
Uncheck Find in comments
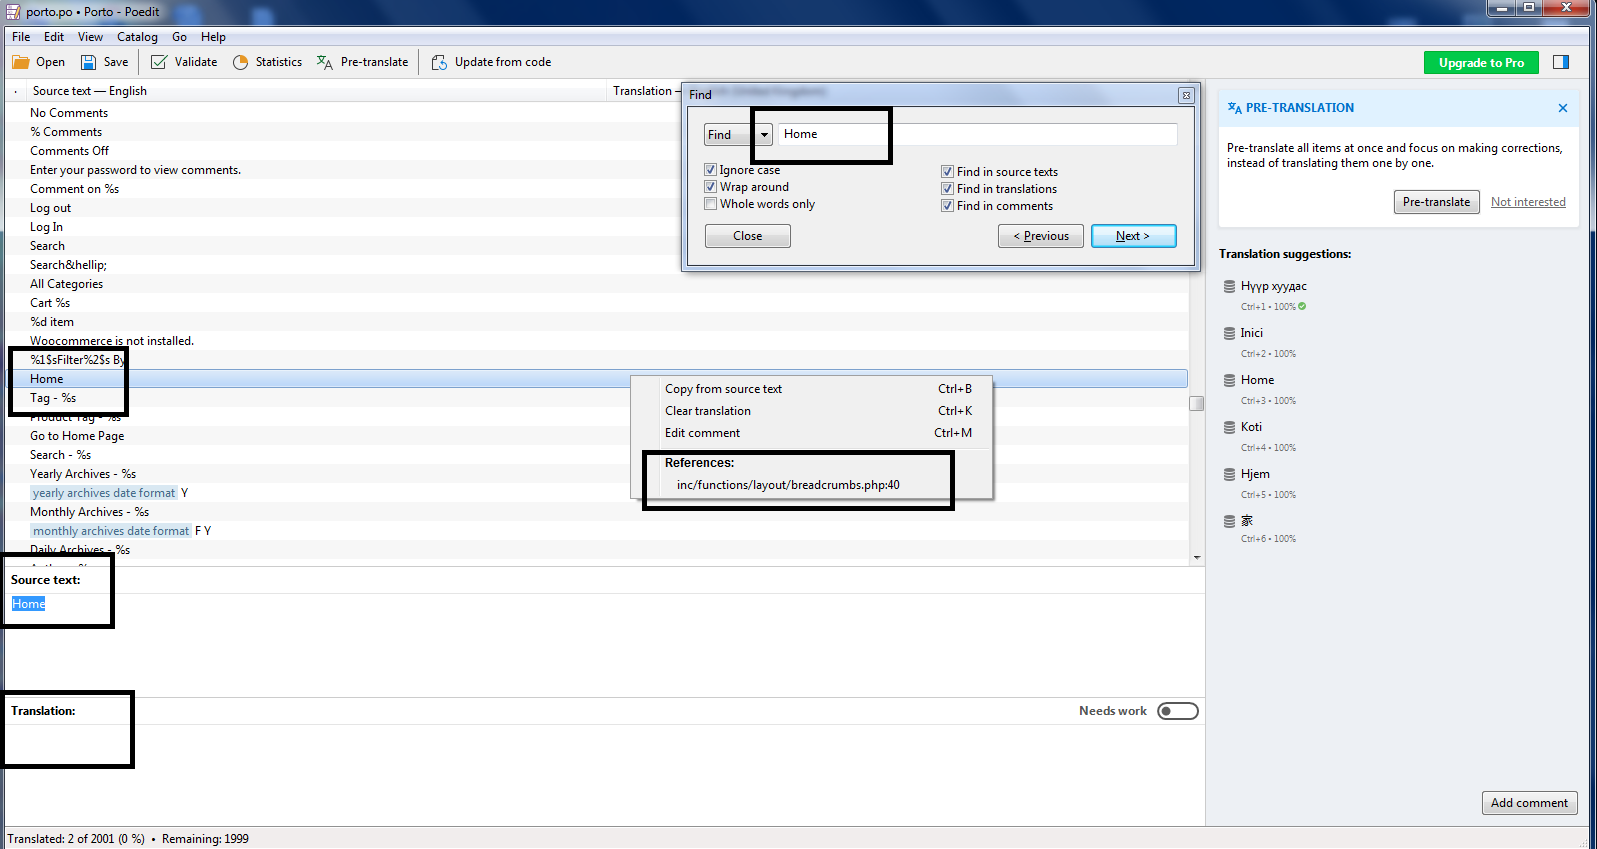[947, 206]
